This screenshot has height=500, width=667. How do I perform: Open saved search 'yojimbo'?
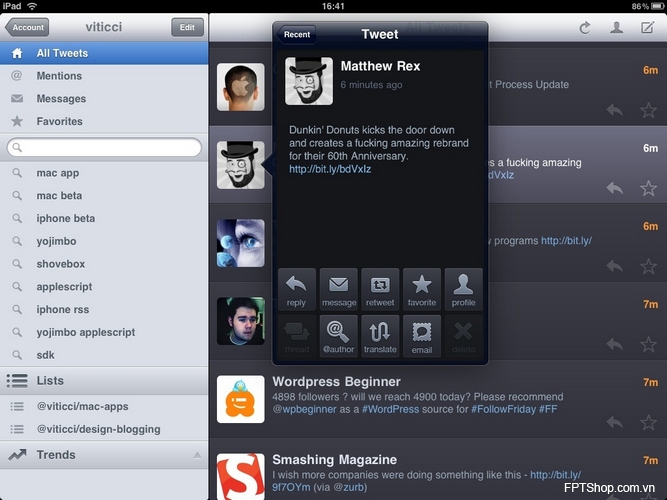click(x=104, y=241)
